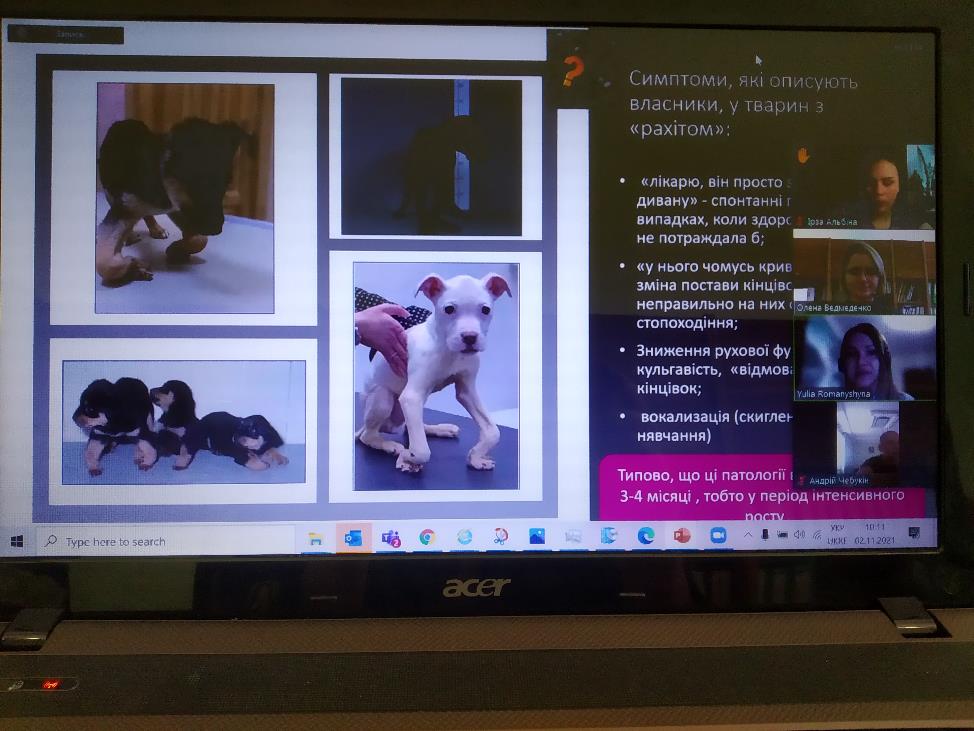The width and height of the screenshot is (974, 731).
Task: Click the orange question mark icon
Action: 573,70
